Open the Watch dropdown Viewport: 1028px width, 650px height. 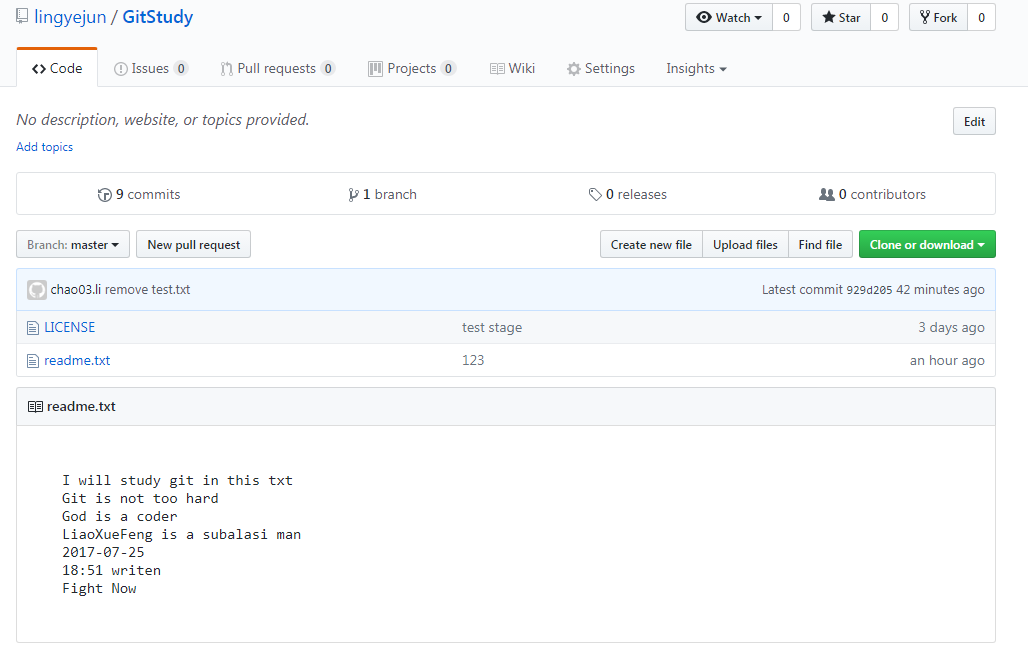click(729, 18)
